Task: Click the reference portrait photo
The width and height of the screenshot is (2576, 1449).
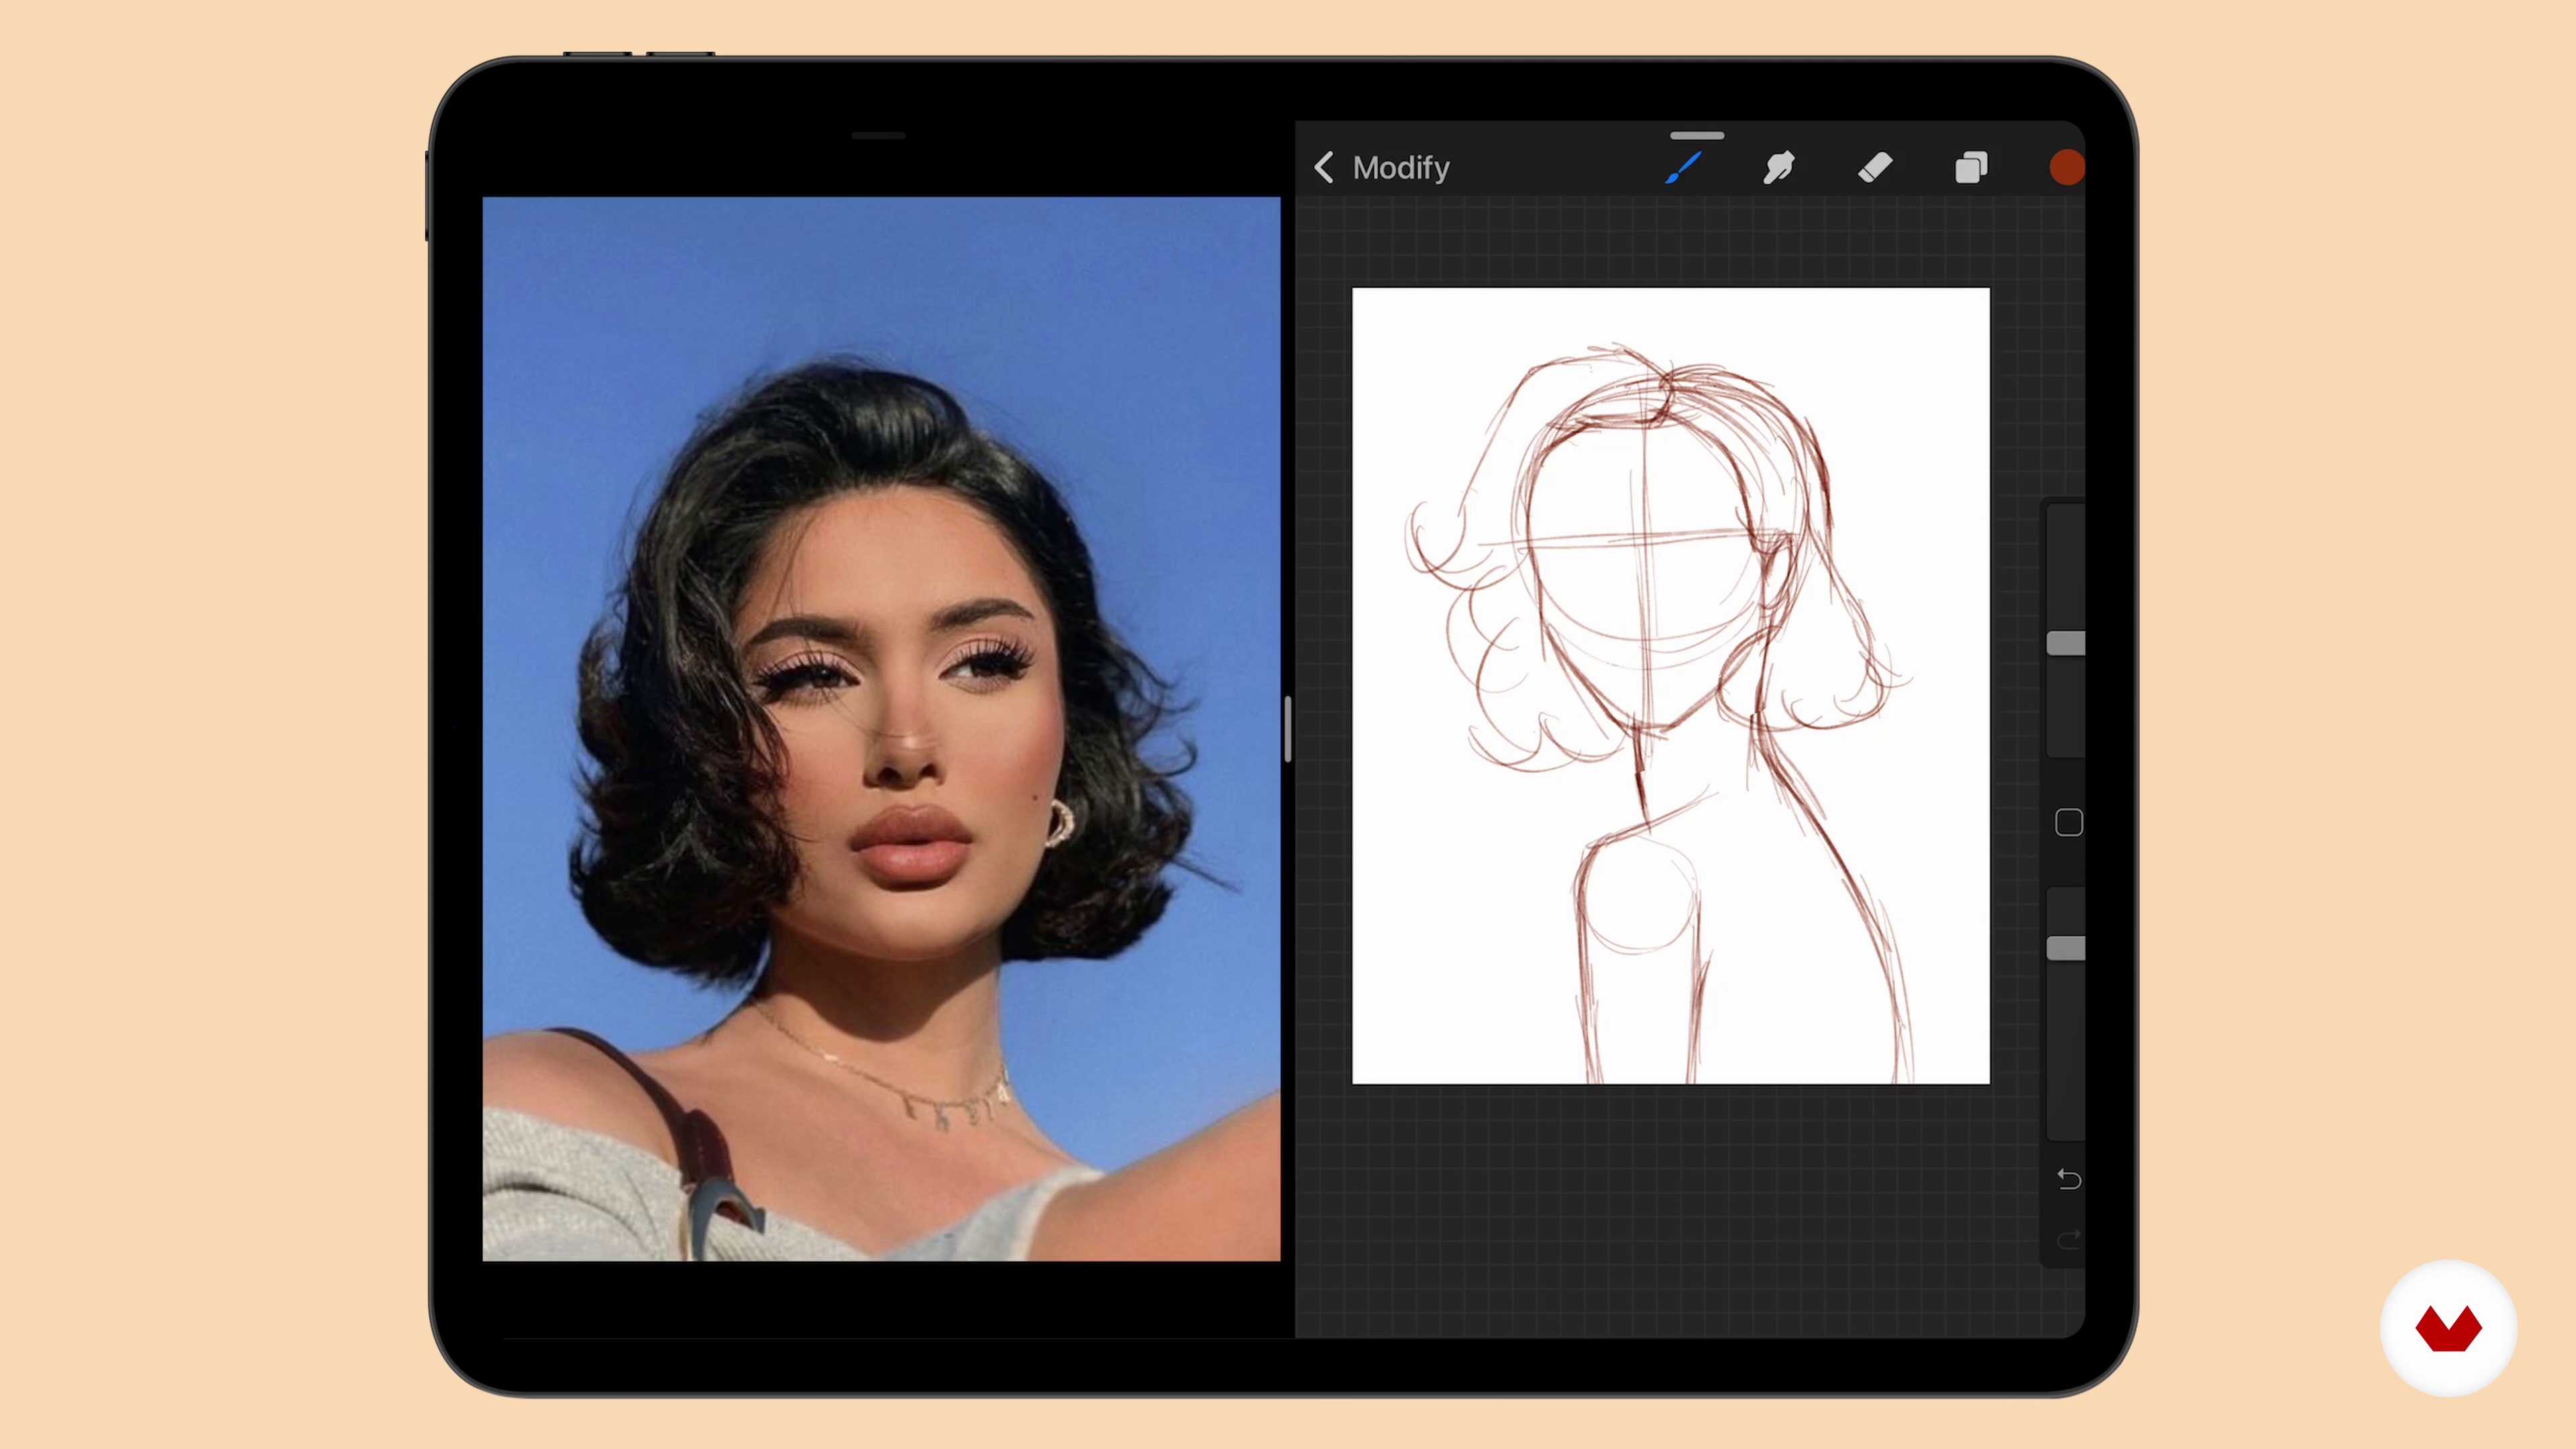Action: (x=881, y=729)
